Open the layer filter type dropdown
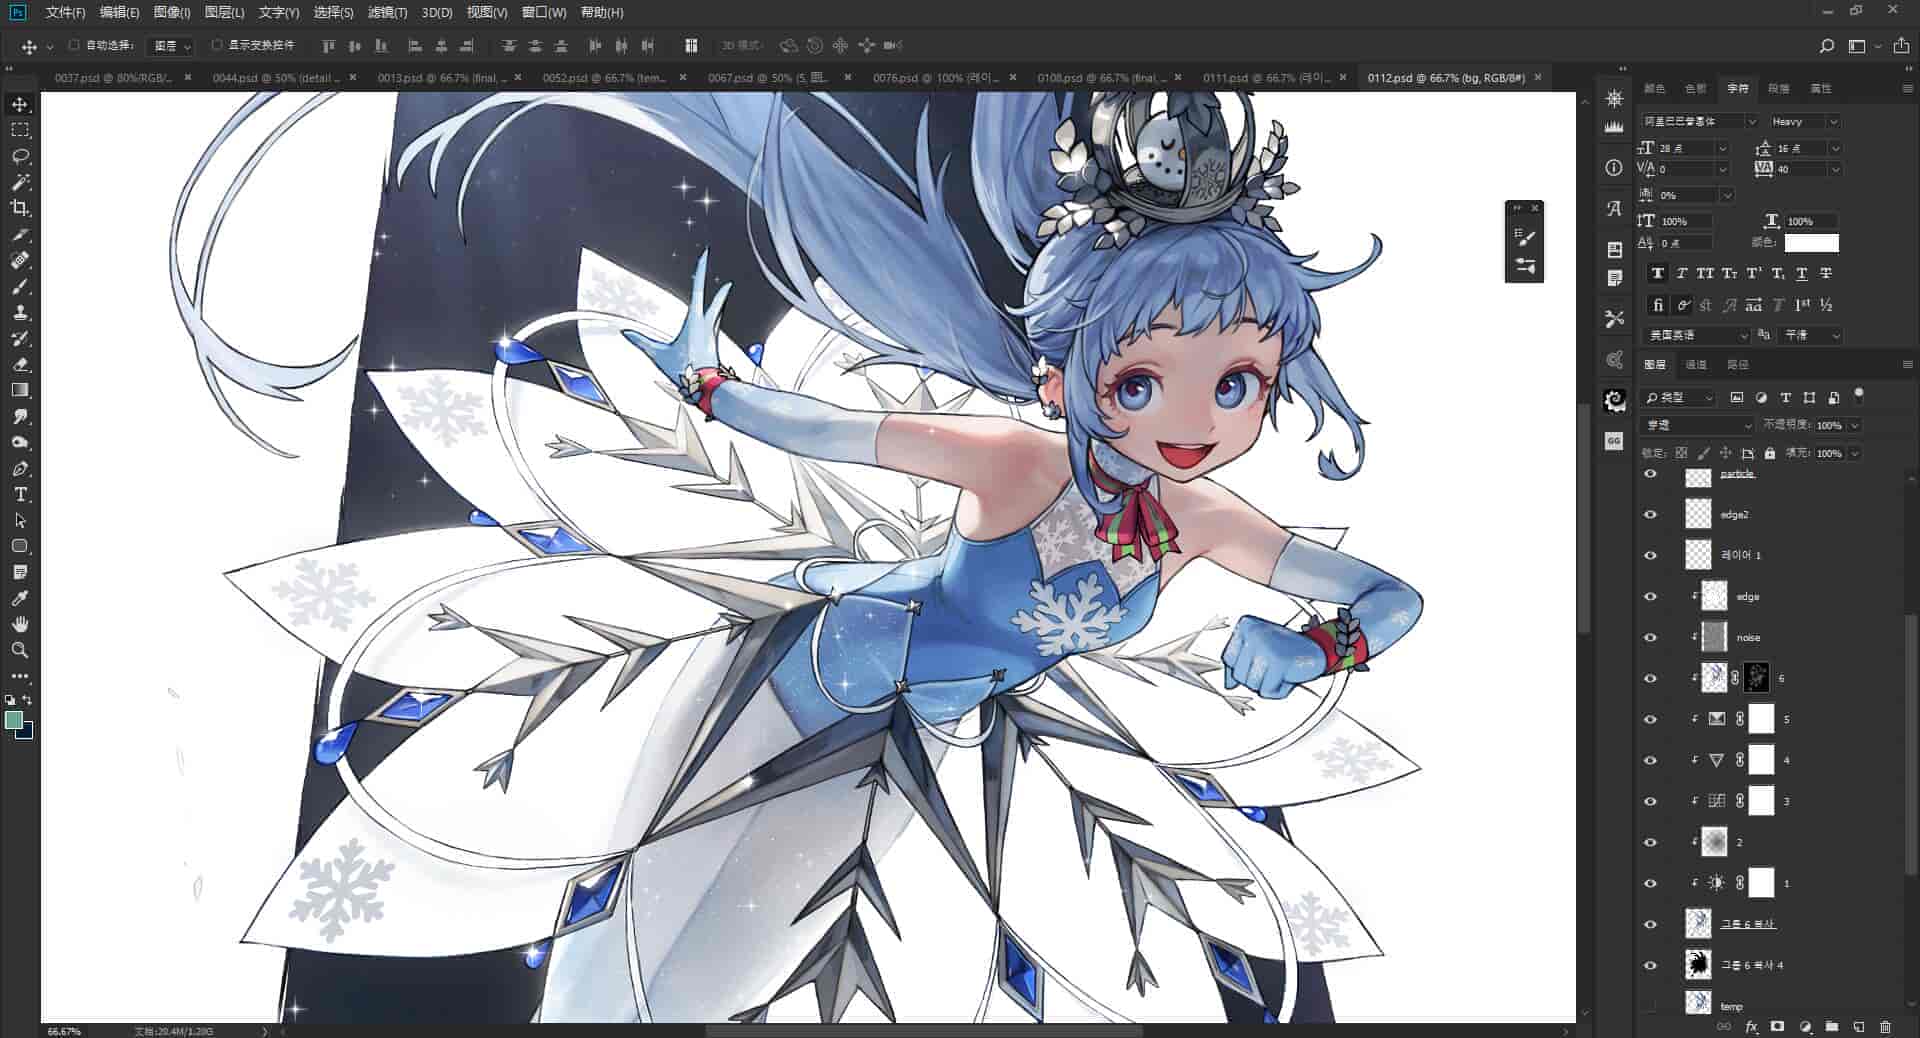The image size is (1920, 1038). (x=1679, y=397)
